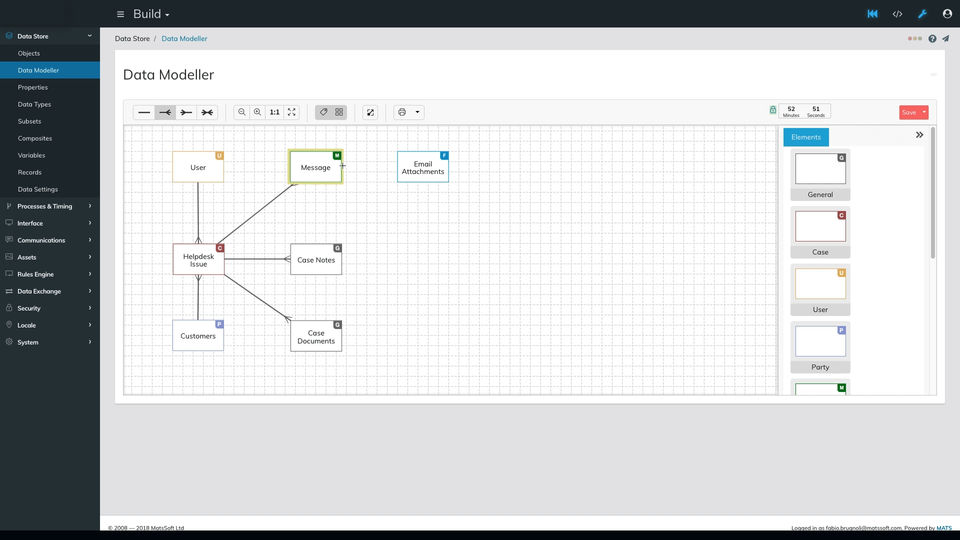This screenshot has width=960, height=540.
Task: Select the Case Documents node
Action: (316, 336)
